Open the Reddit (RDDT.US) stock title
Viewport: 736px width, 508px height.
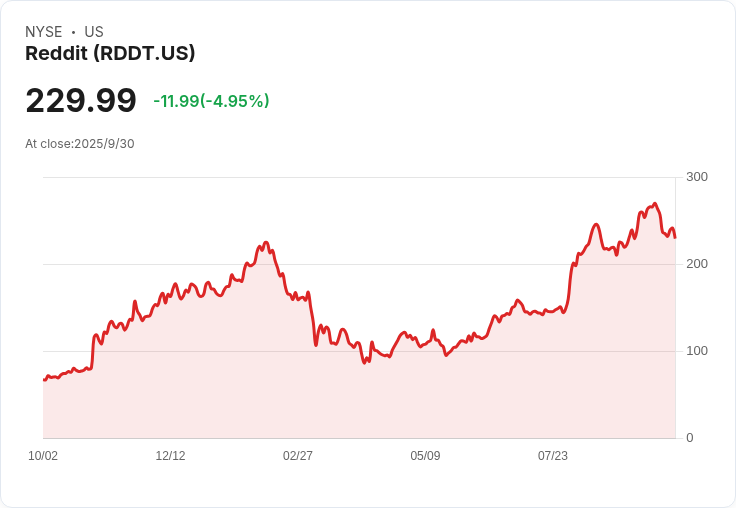[110, 53]
